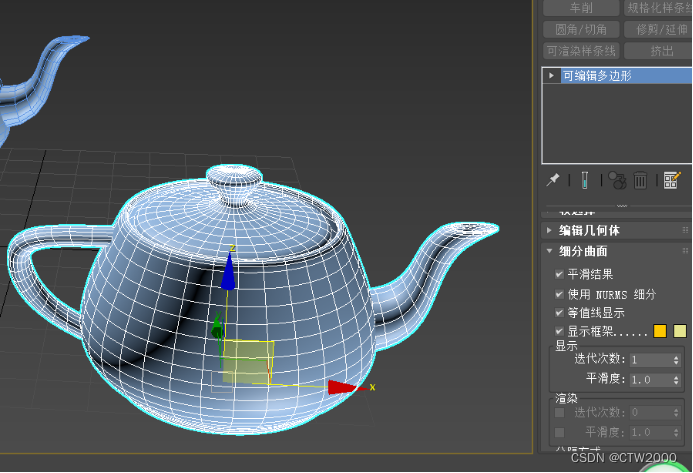Remove modifier with the trash icon
Viewport: 693px width, 473px height.
click(640, 181)
